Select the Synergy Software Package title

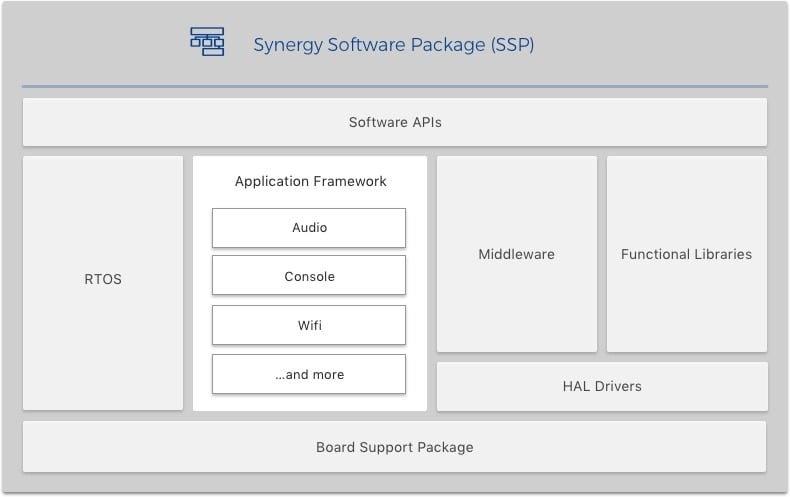393,45
